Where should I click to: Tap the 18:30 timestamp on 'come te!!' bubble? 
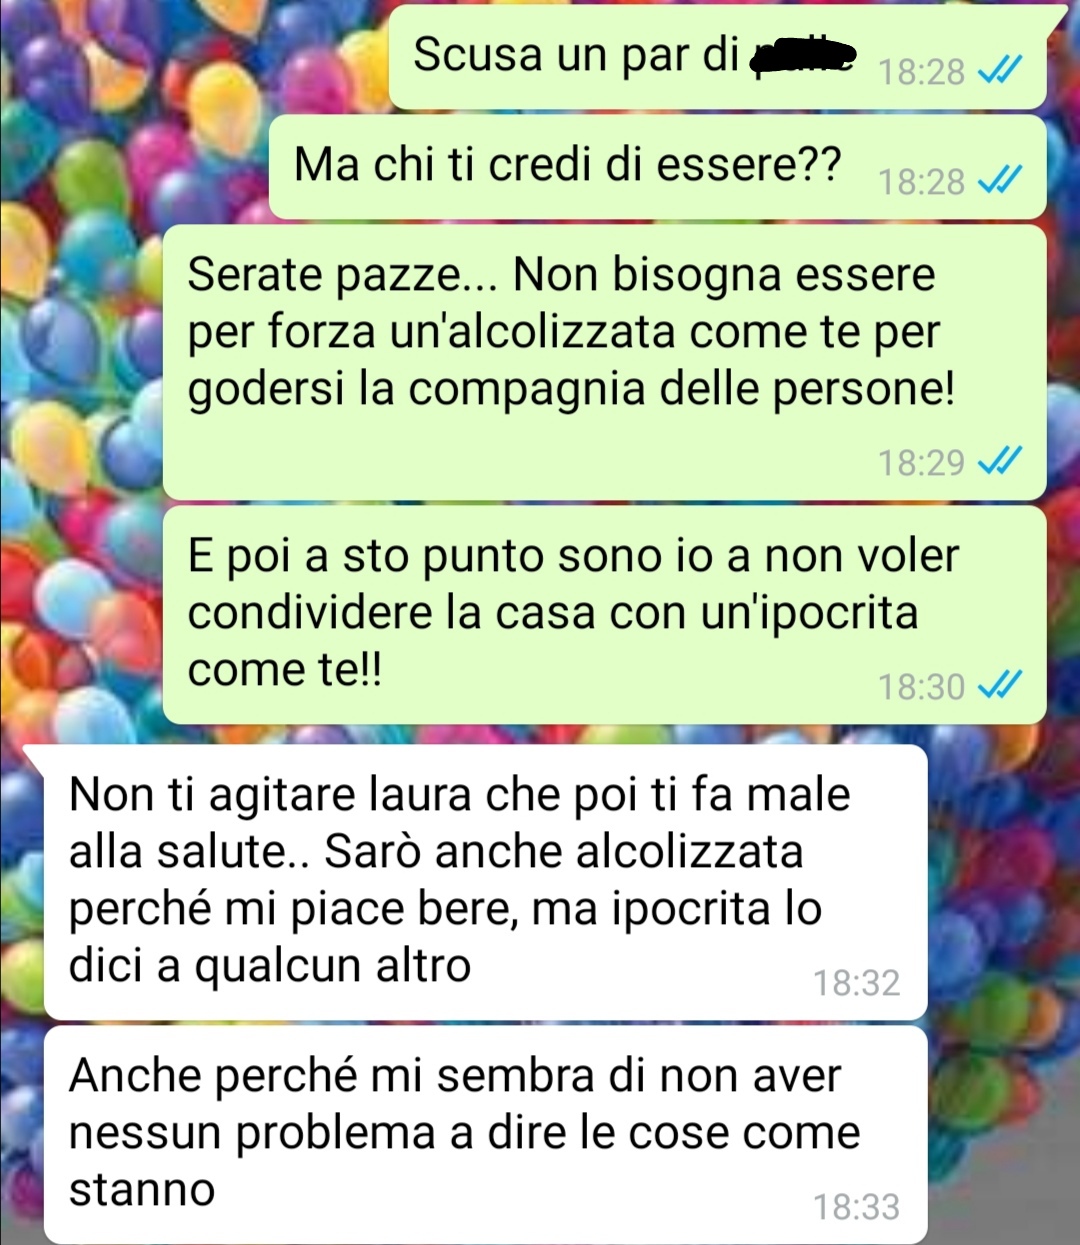coord(921,687)
